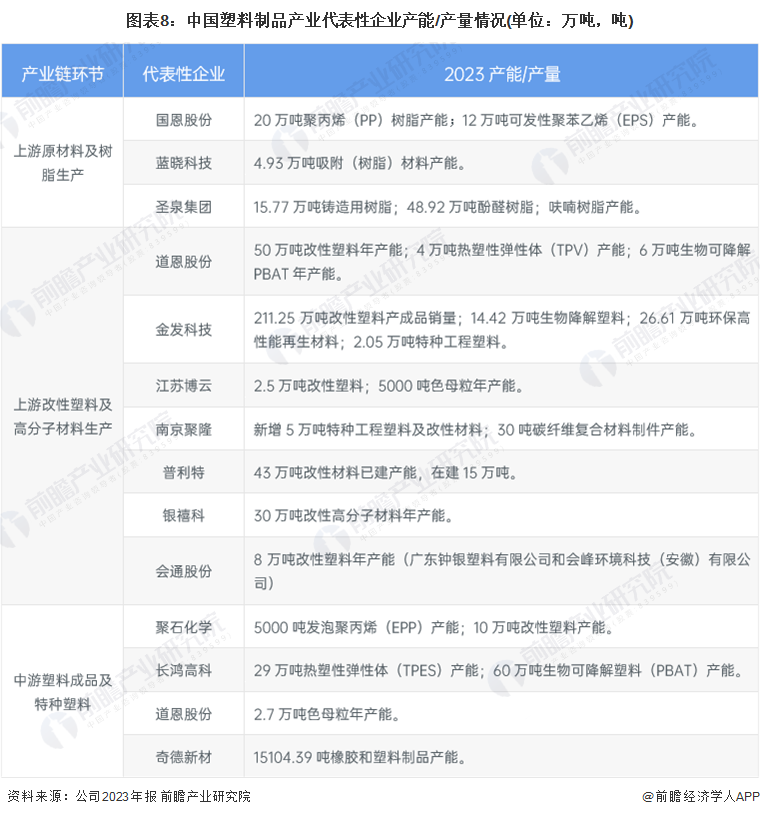The height and width of the screenshot is (817, 760).
Task: Select the 产业链环节 column header
Action: 63,71
